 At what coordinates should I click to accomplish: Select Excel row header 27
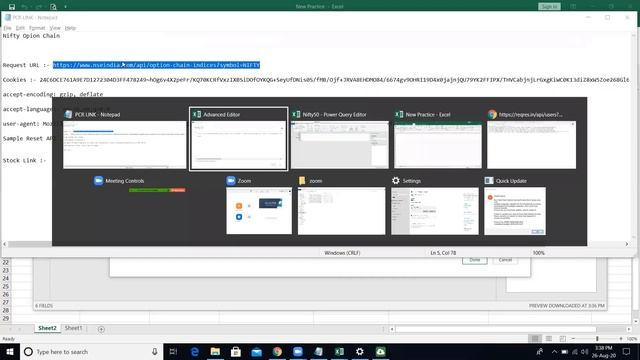click(x=6, y=302)
